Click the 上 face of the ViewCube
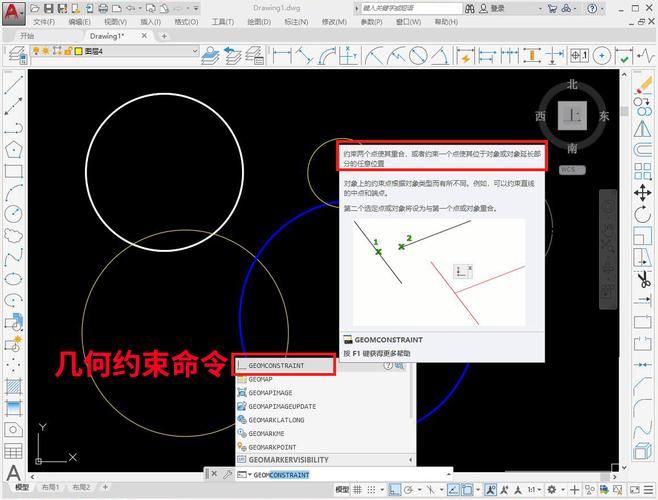This screenshot has width=658, height=500. tap(572, 115)
